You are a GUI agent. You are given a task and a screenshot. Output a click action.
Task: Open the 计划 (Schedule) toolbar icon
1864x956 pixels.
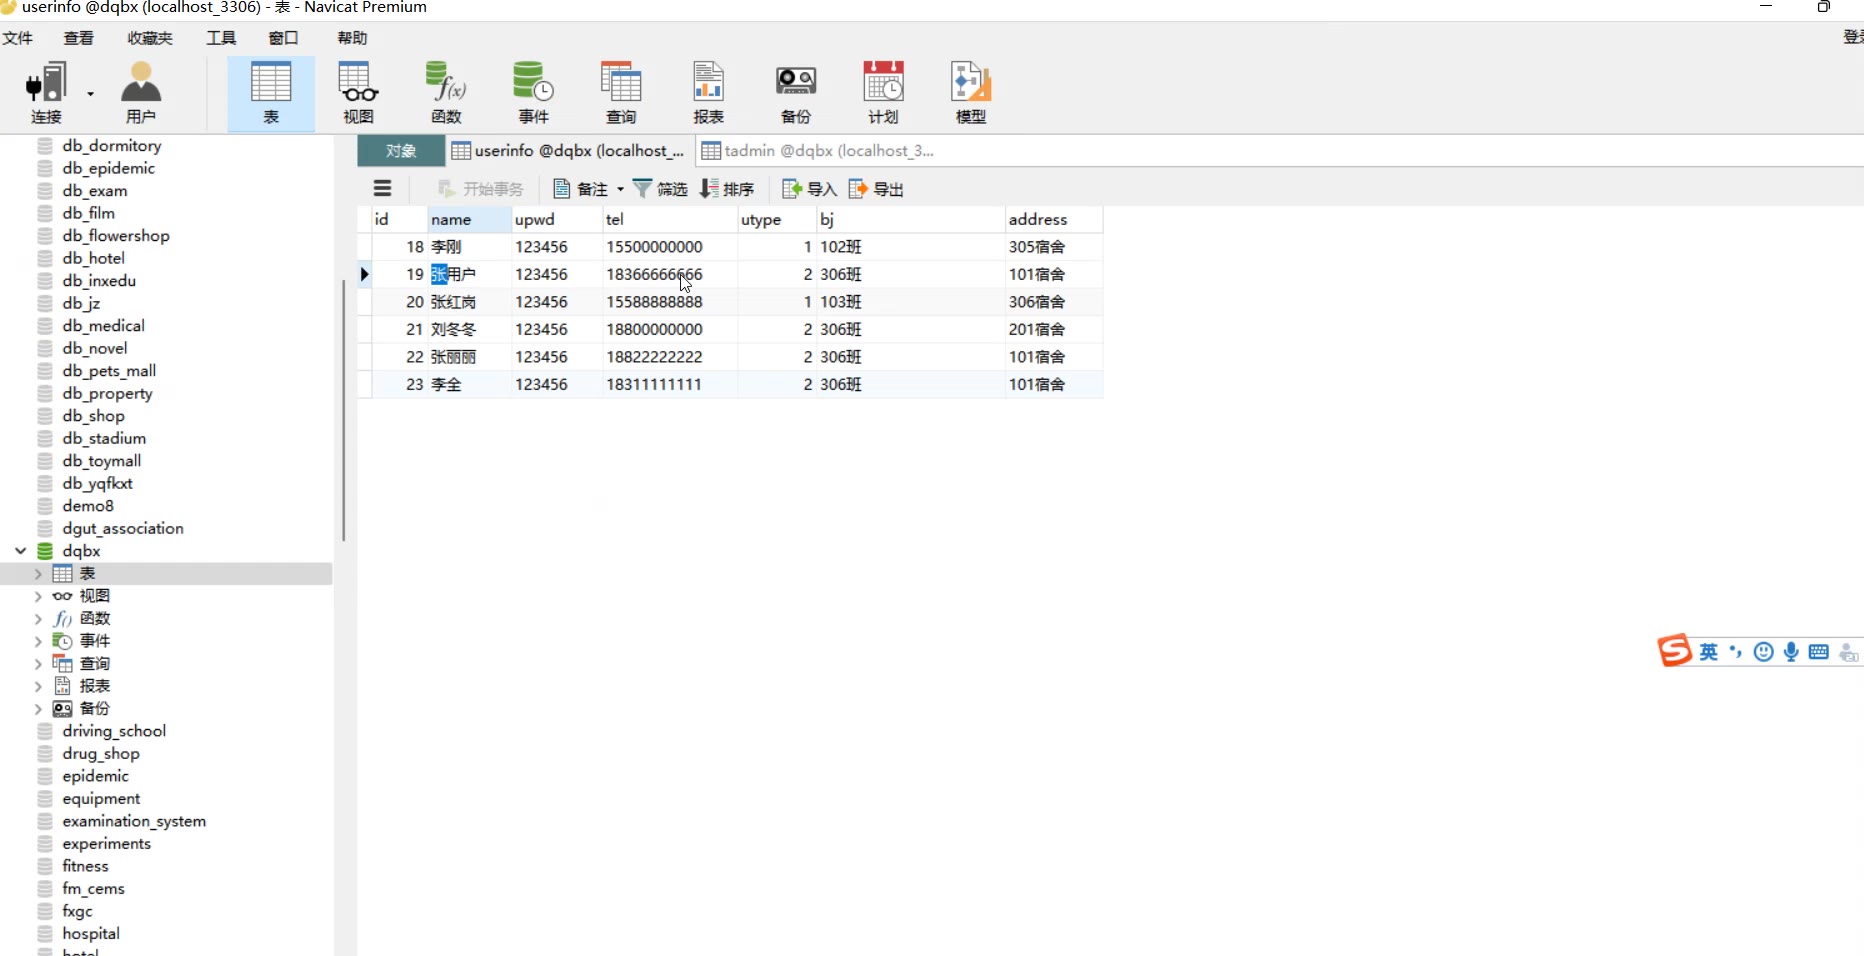[883, 93]
